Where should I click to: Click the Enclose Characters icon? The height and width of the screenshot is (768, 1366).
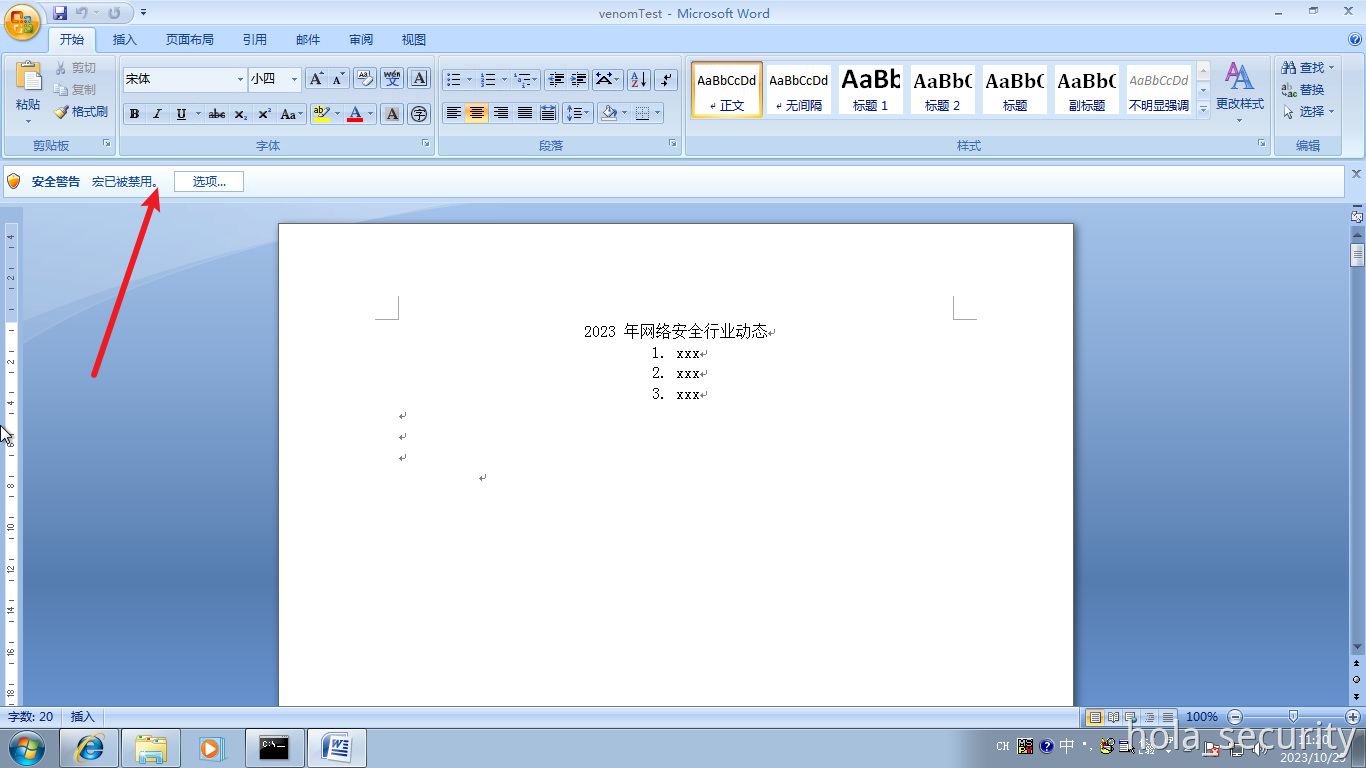point(419,114)
